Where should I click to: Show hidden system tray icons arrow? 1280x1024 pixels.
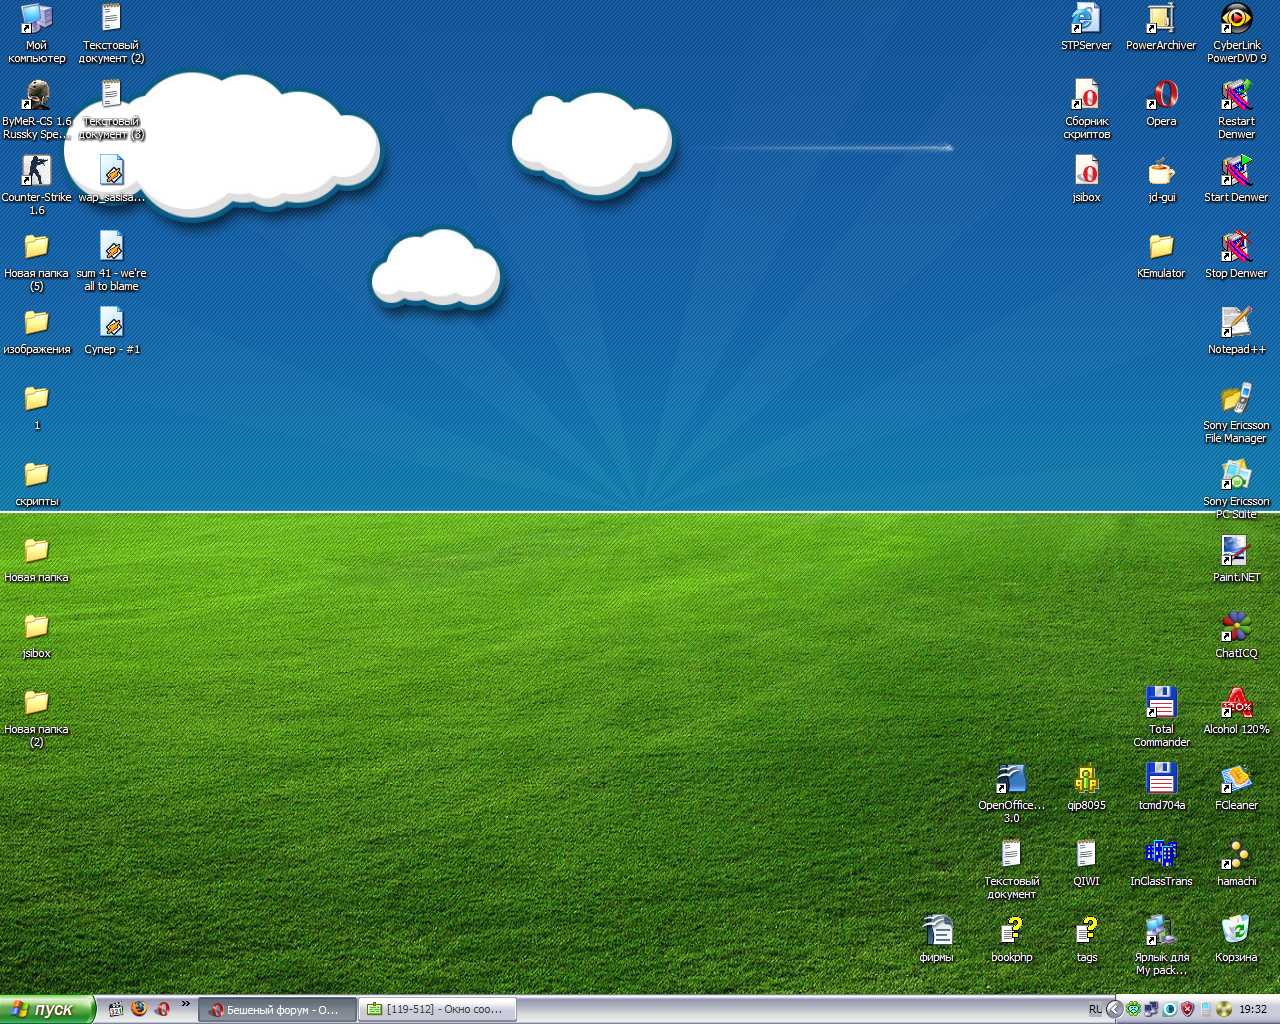pyautogui.click(x=1114, y=1009)
